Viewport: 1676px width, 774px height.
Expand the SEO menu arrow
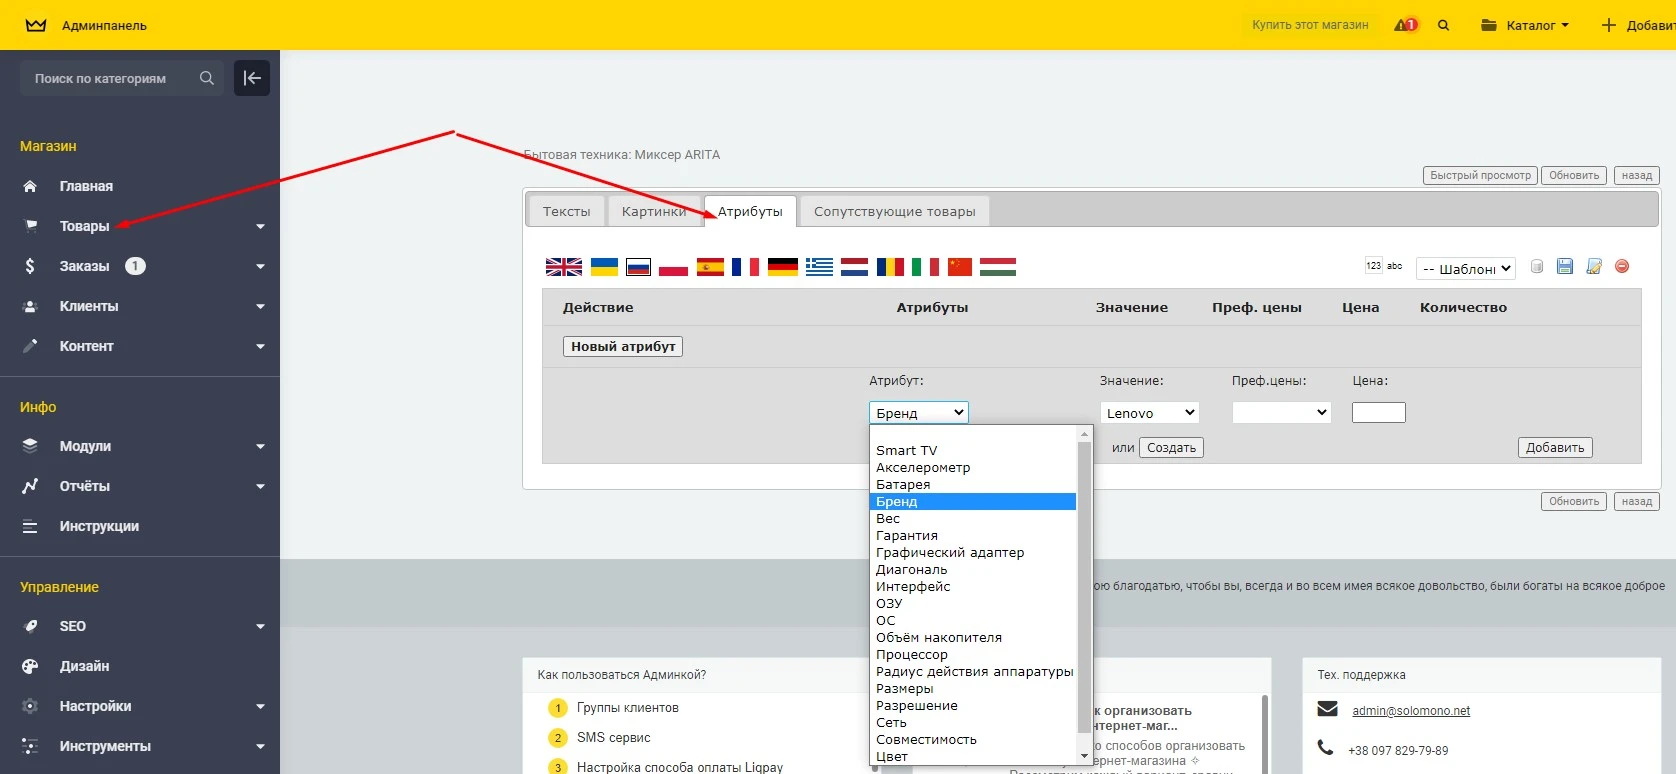[x=260, y=627]
